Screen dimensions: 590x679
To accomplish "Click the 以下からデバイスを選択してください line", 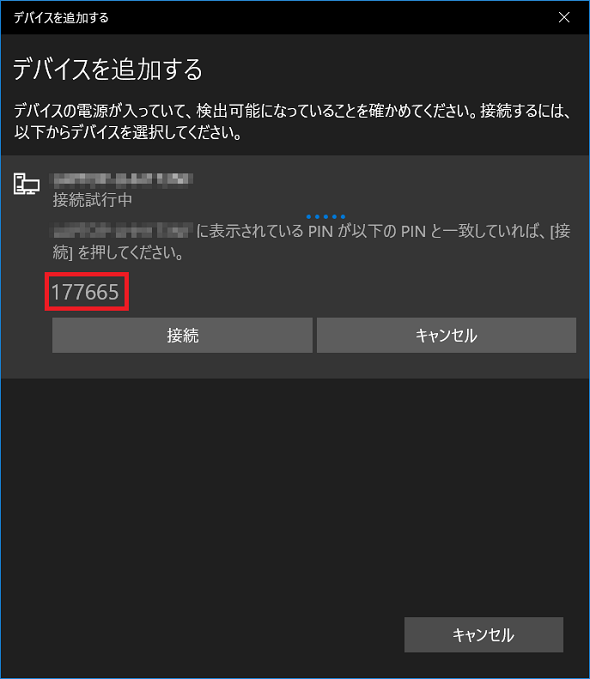I will (128, 132).
